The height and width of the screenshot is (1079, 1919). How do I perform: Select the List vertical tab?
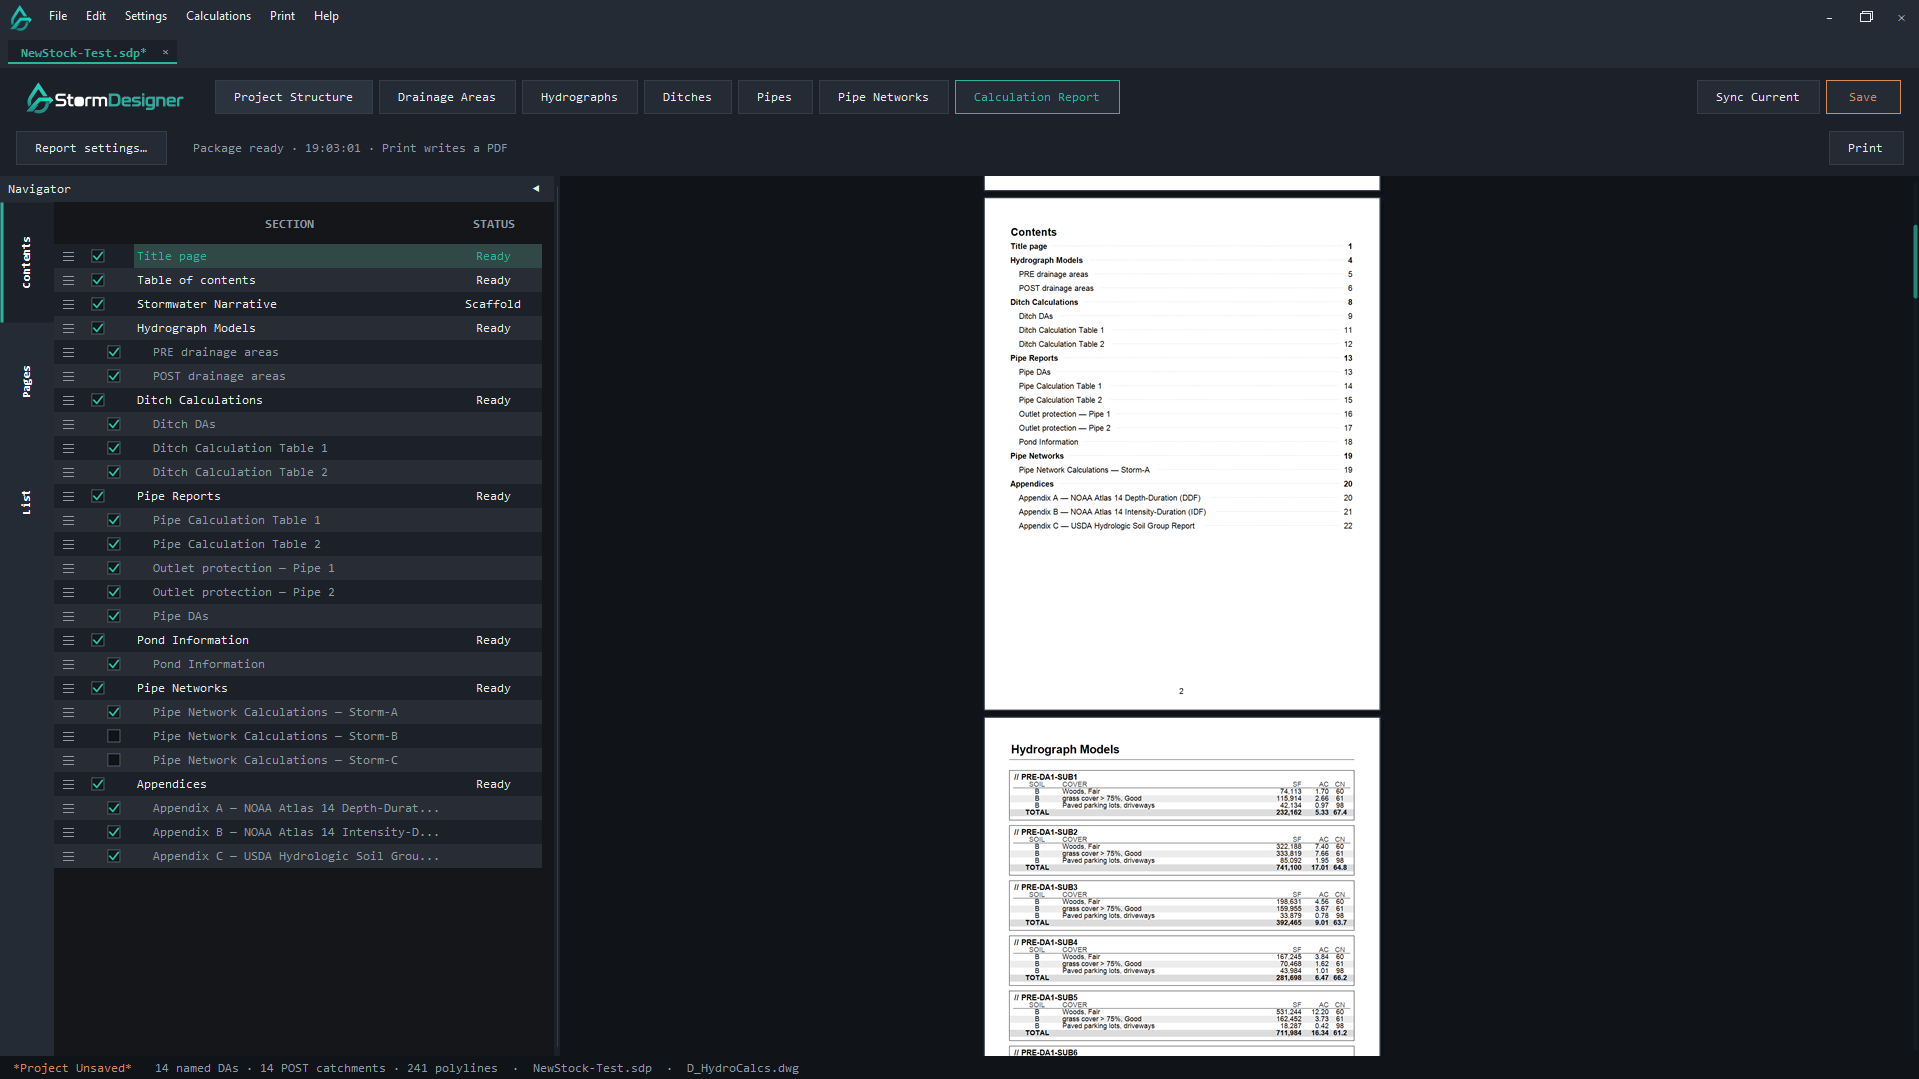pyautogui.click(x=26, y=503)
